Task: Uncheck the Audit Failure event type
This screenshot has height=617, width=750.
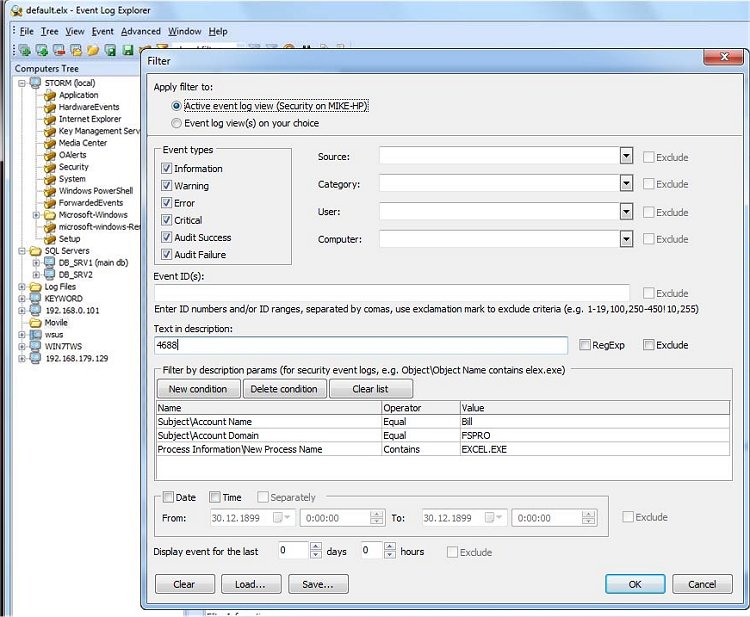Action: (x=167, y=255)
